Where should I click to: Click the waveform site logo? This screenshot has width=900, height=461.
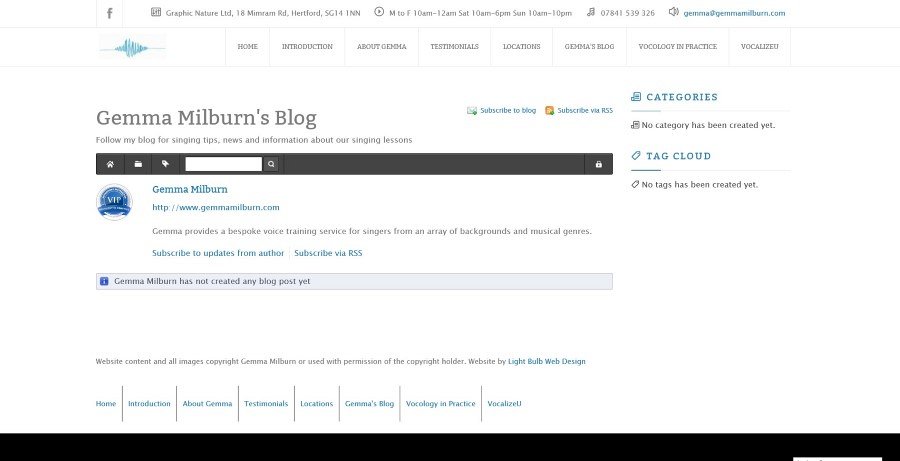click(132, 47)
